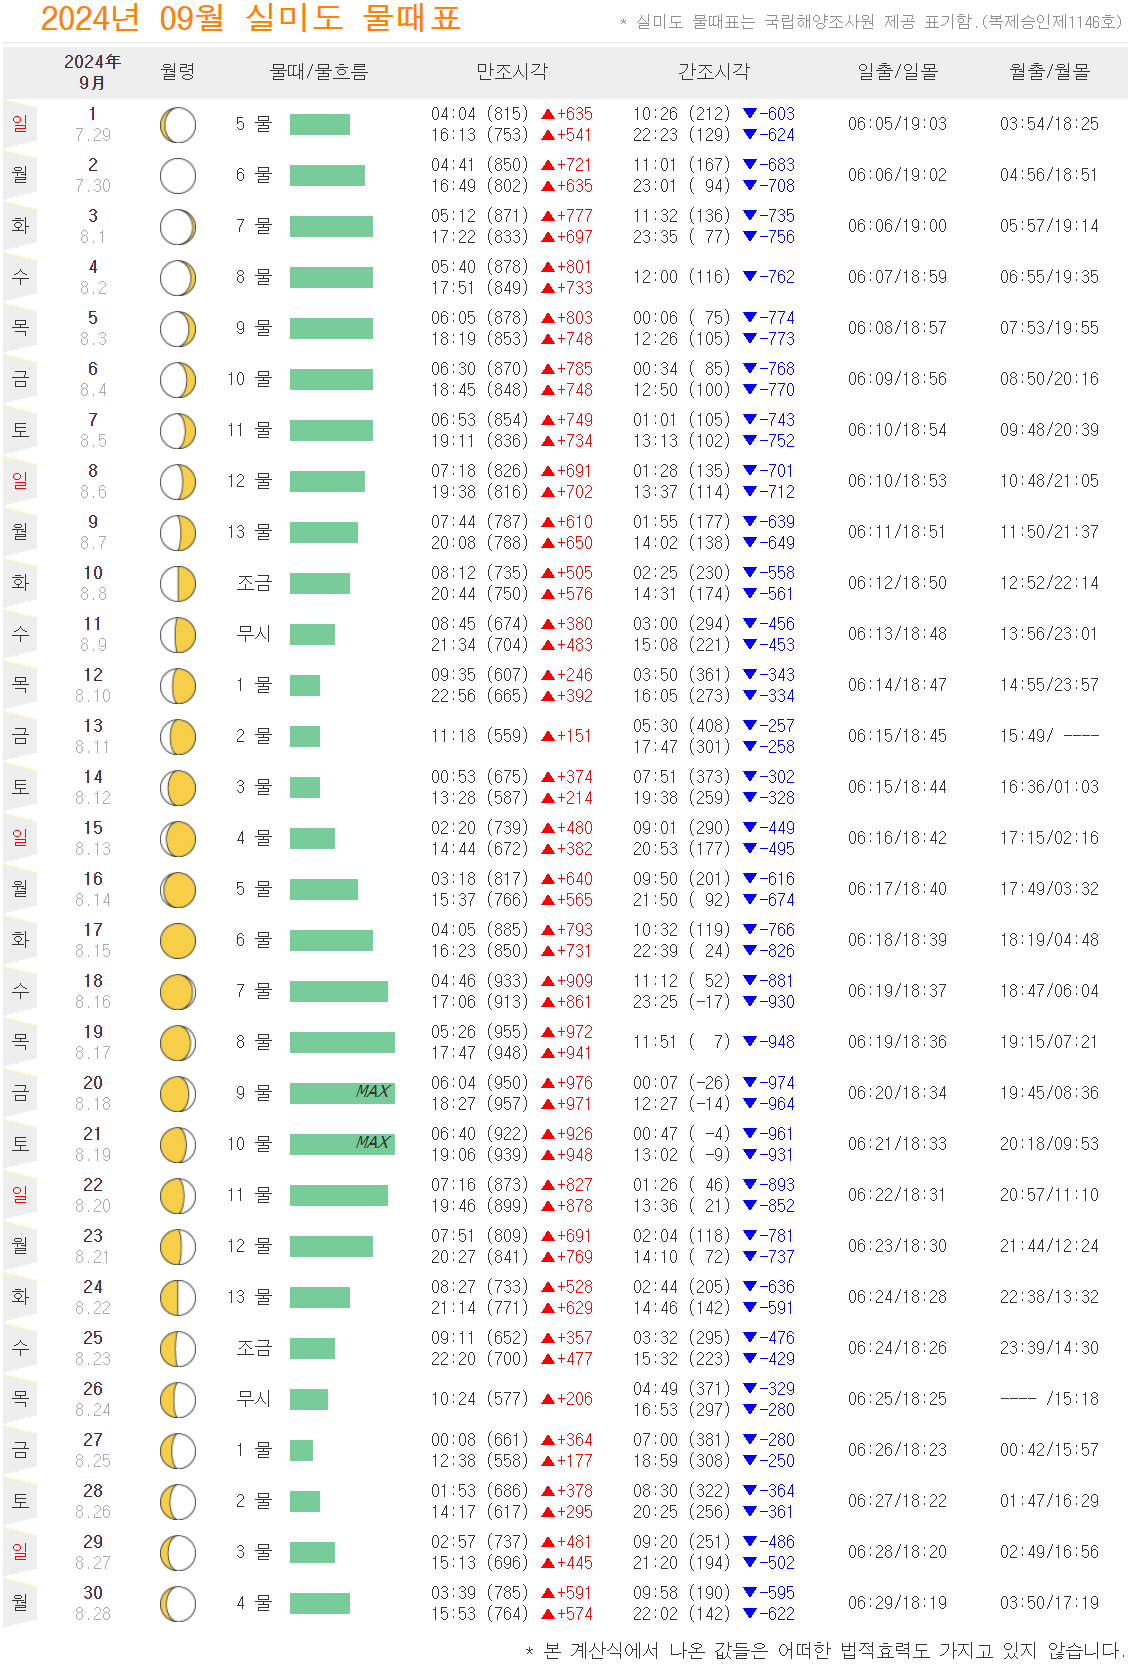Click the moon phase icon for September 20

tap(178, 1094)
